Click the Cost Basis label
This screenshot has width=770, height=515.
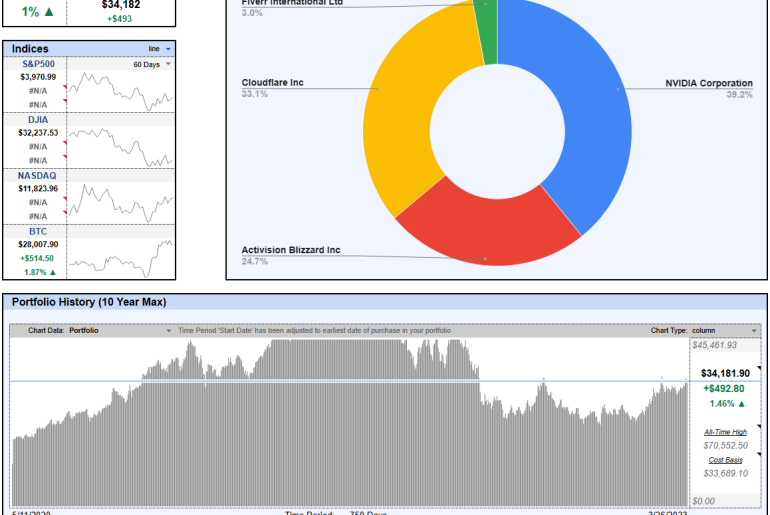(724, 461)
